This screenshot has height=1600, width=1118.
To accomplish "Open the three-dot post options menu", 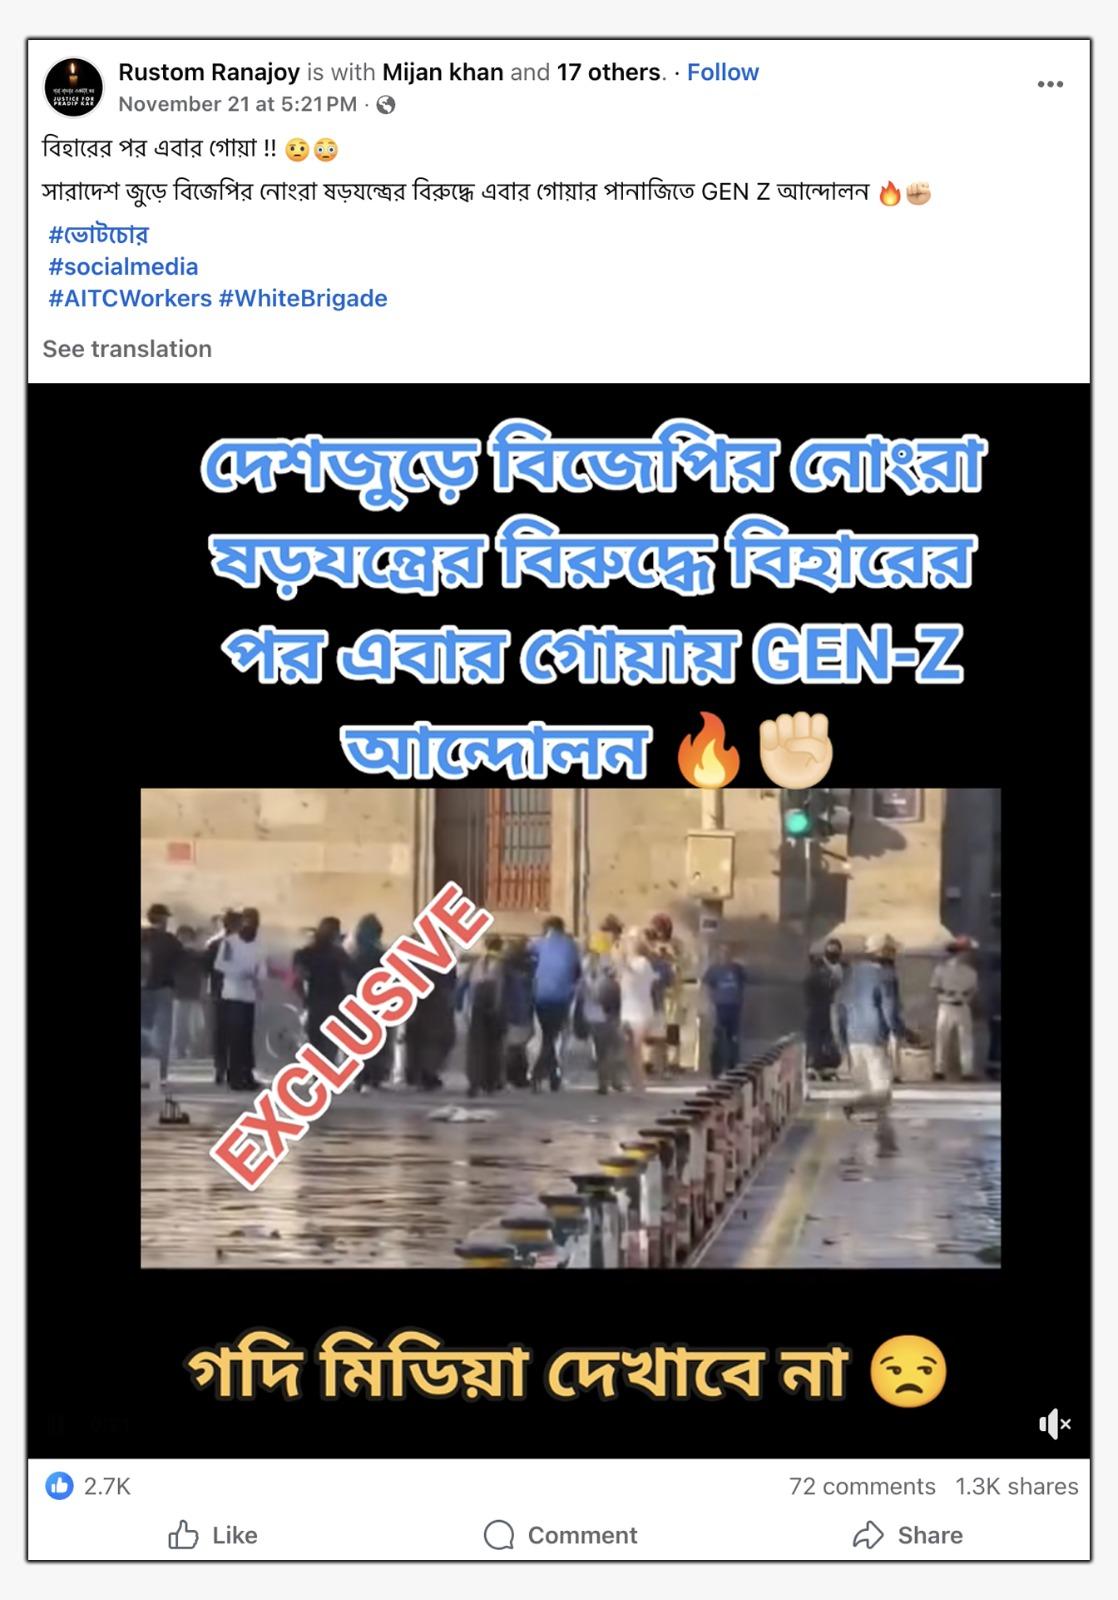I will (1050, 84).
